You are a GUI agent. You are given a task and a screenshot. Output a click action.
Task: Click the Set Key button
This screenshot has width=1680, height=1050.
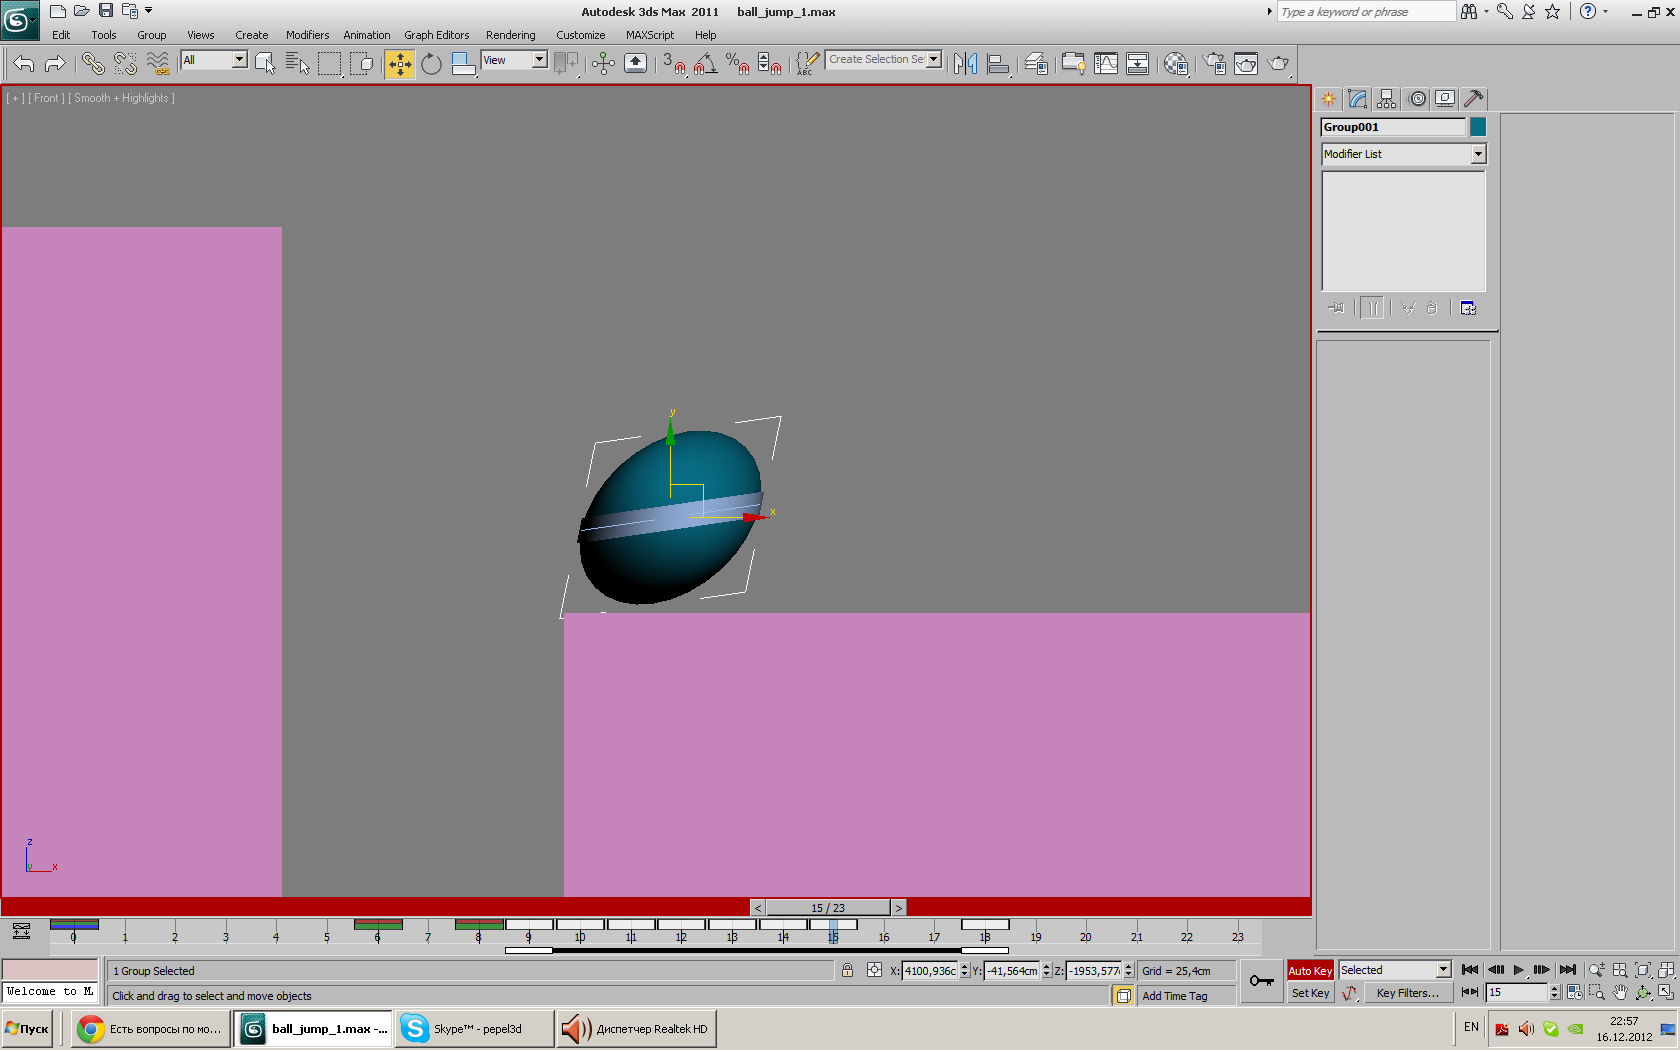click(x=1309, y=993)
